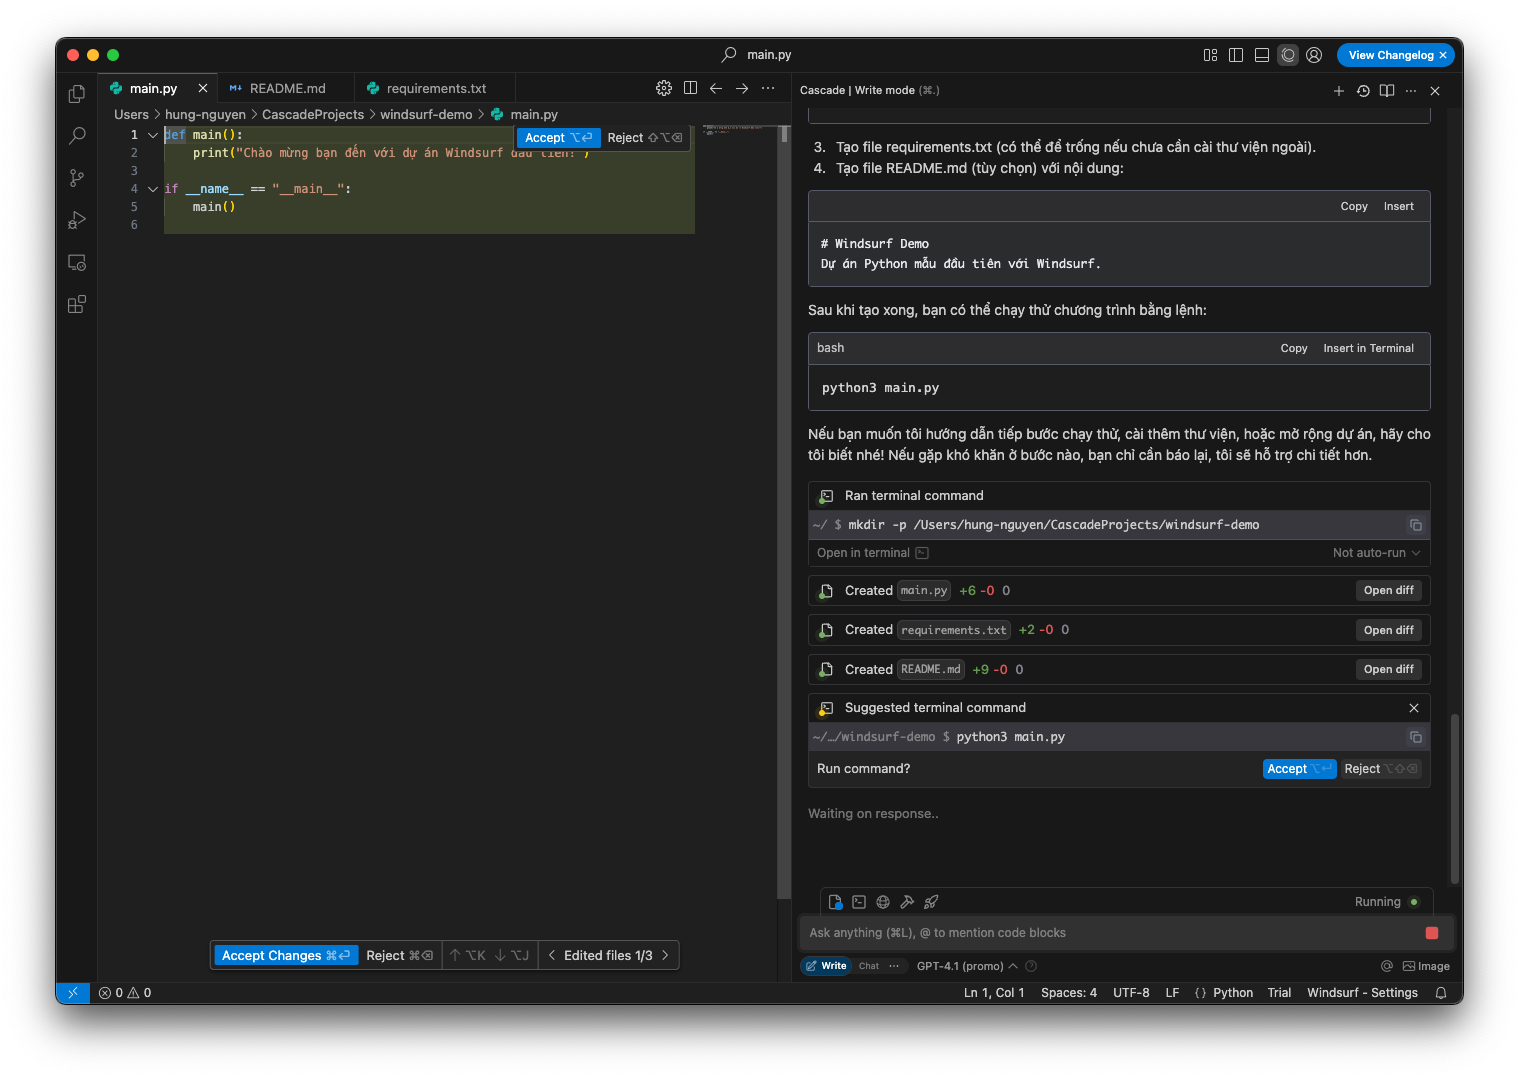Toggle the primary side bar
Screen dimensions: 1519x1078
(x=1236, y=55)
